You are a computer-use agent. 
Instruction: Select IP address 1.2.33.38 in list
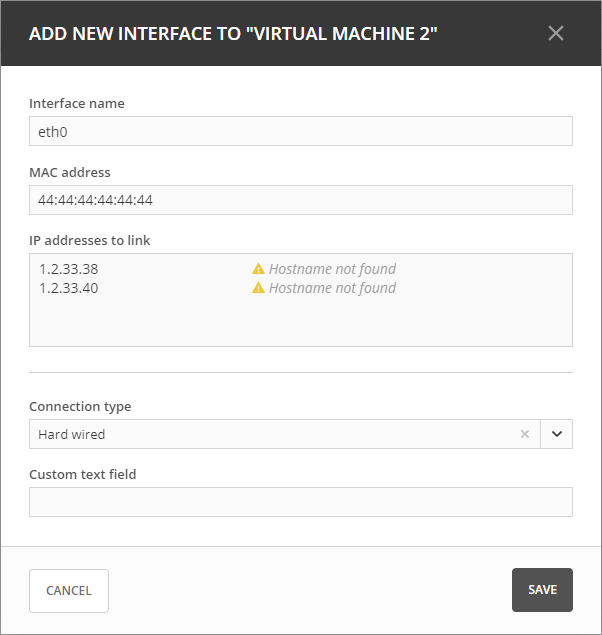69,269
